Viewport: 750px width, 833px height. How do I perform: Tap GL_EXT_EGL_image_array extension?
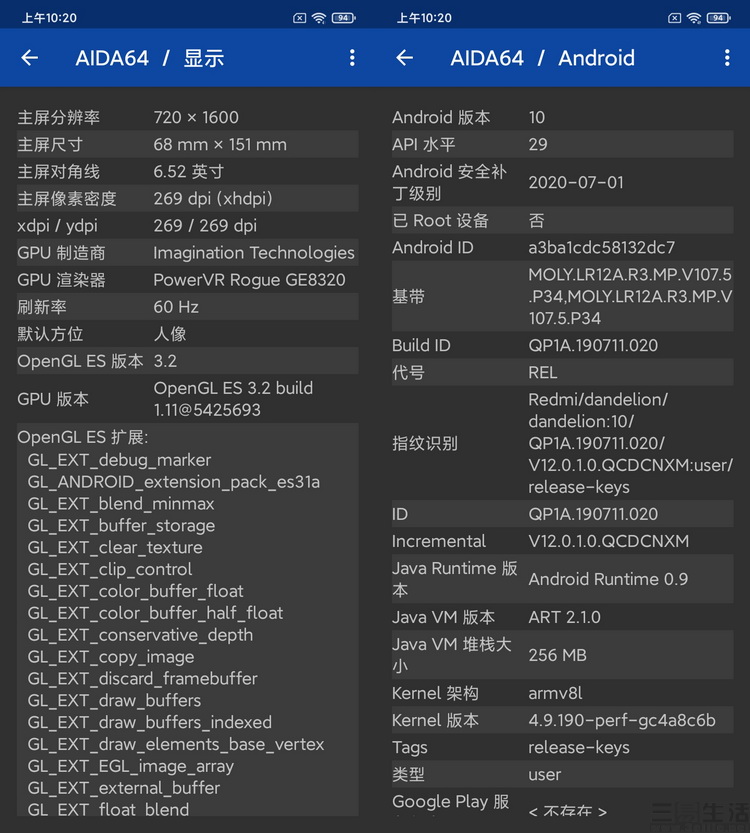click(131, 766)
